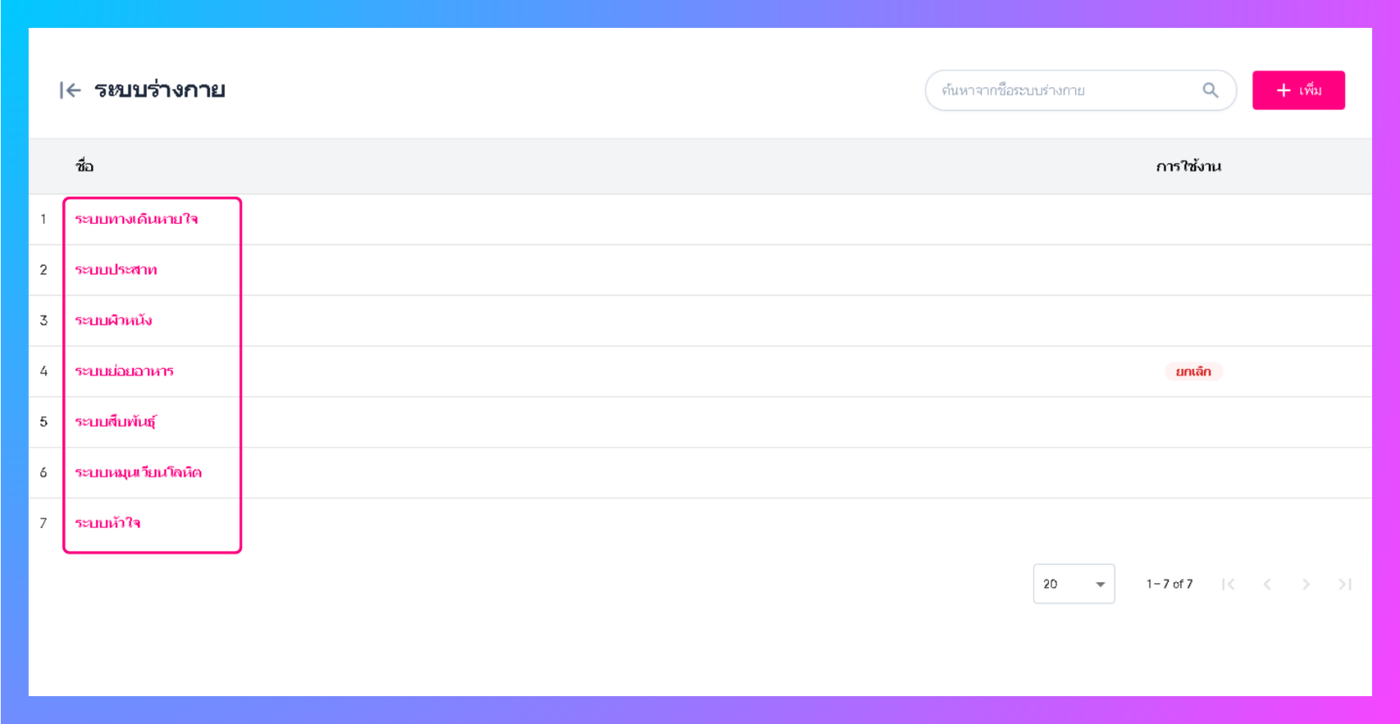Go to the previous page
This screenshot has height=724, width=1400.
1267,584
